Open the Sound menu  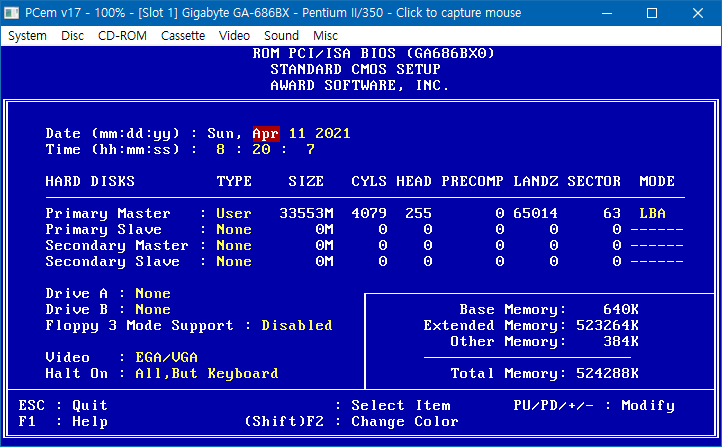(x=281, y=35)
